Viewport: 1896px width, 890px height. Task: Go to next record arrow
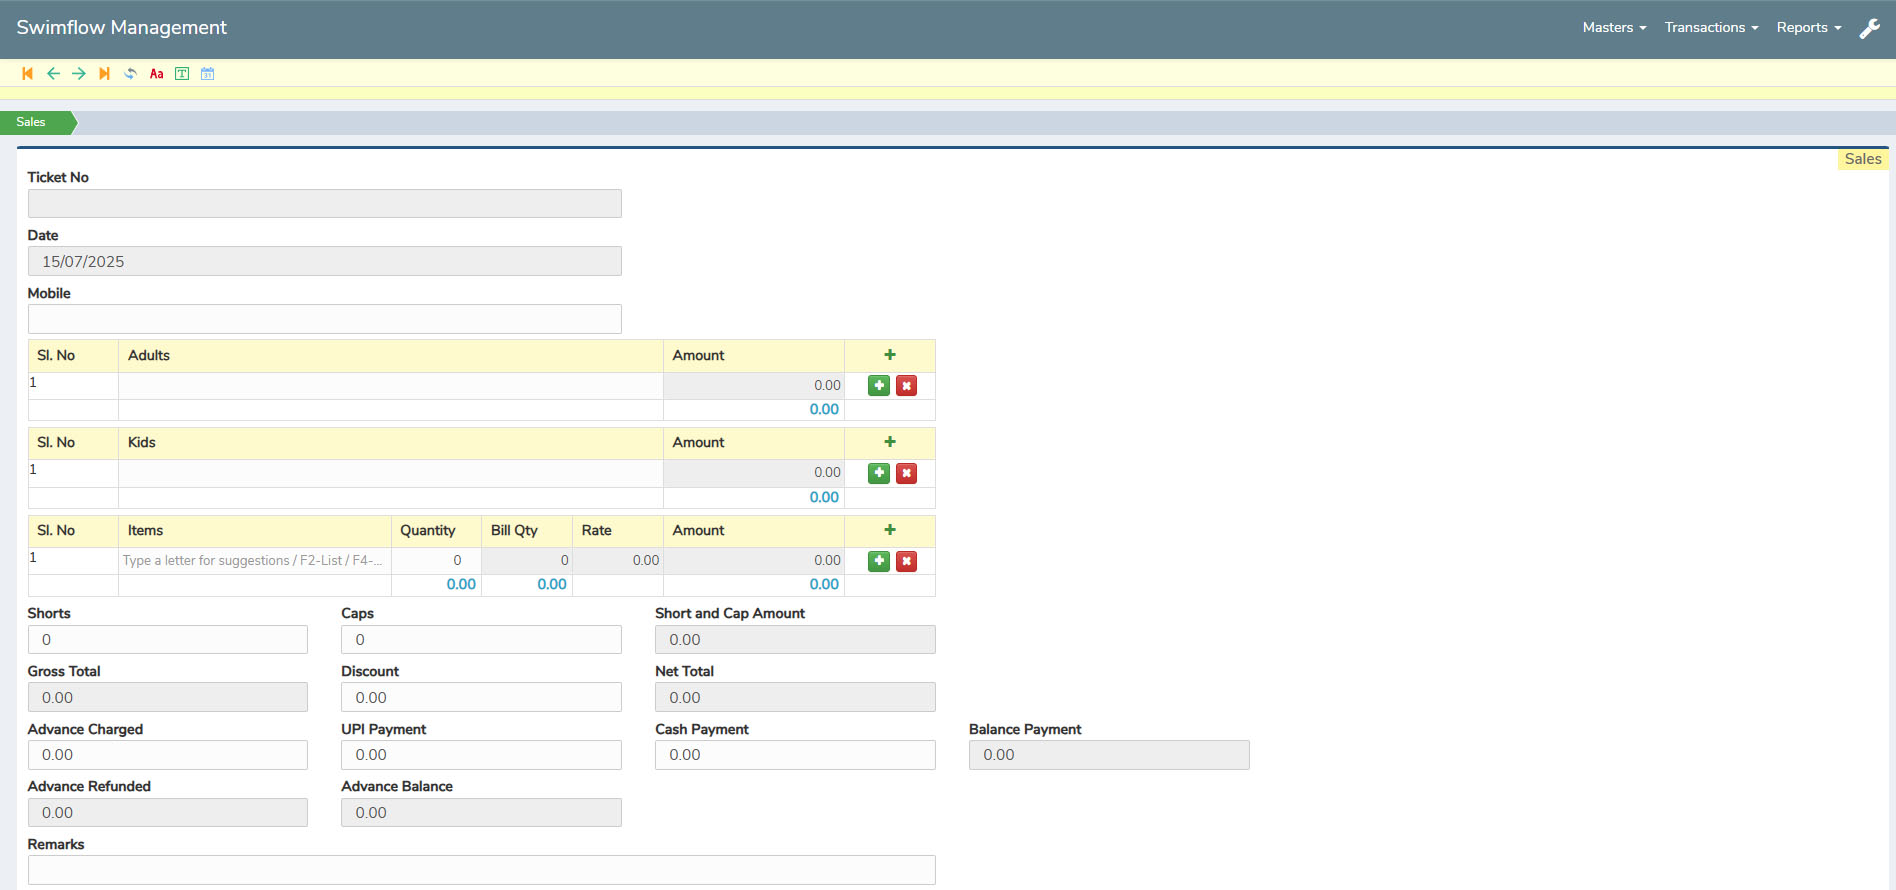[79, 74]
